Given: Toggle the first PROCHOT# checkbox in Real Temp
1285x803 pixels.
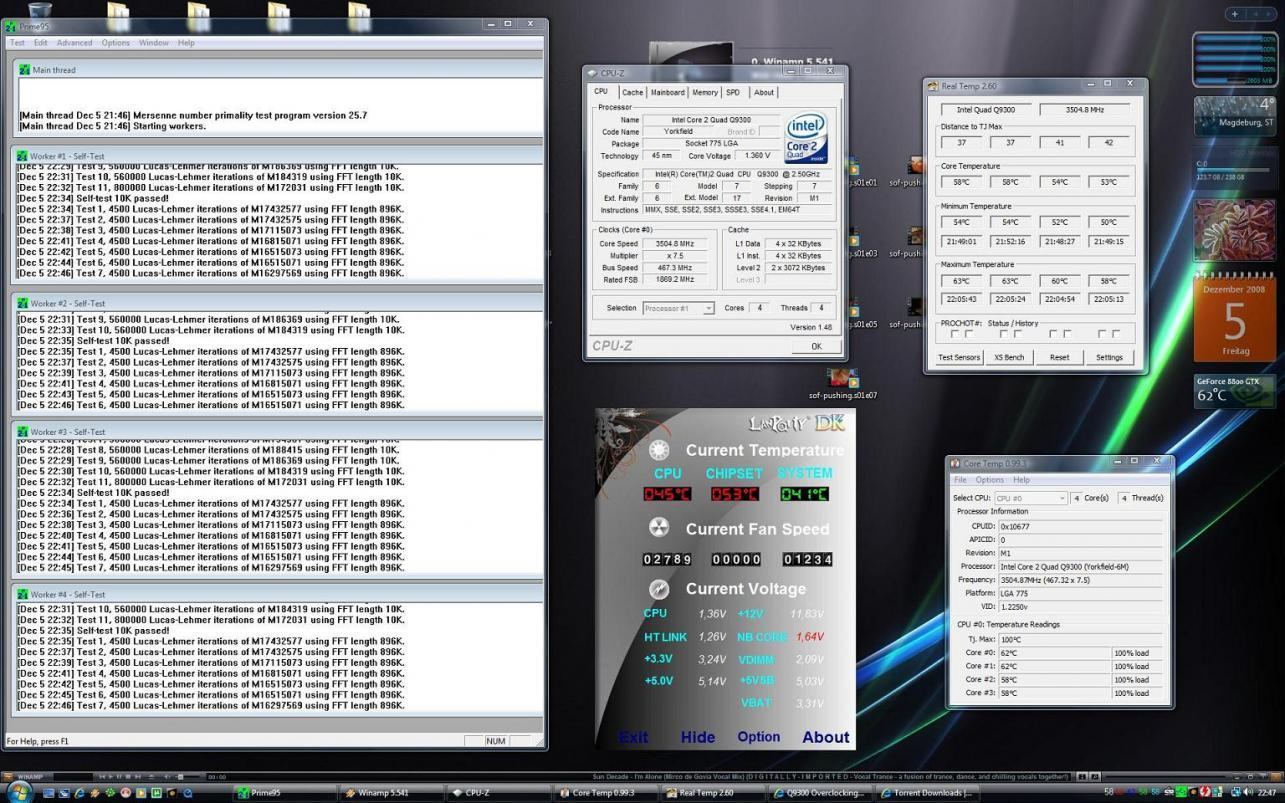Looking at the screenshot, I should coord(955,335).
